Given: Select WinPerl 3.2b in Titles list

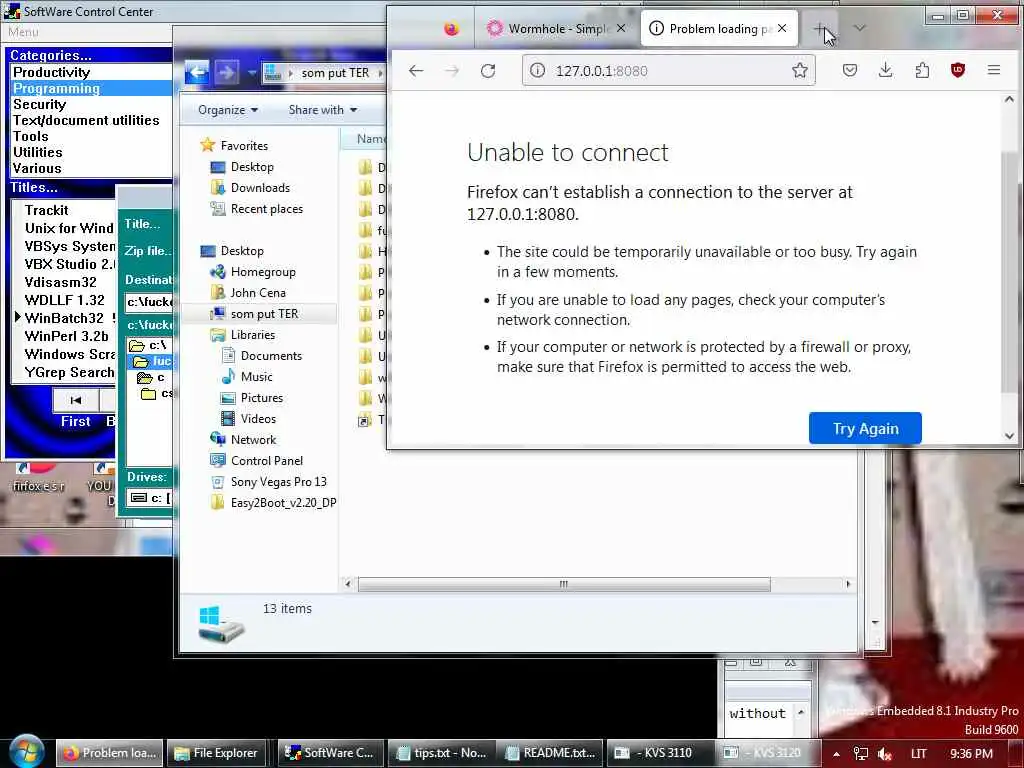Looking at the screenshot, I should [x=66, y=336].
